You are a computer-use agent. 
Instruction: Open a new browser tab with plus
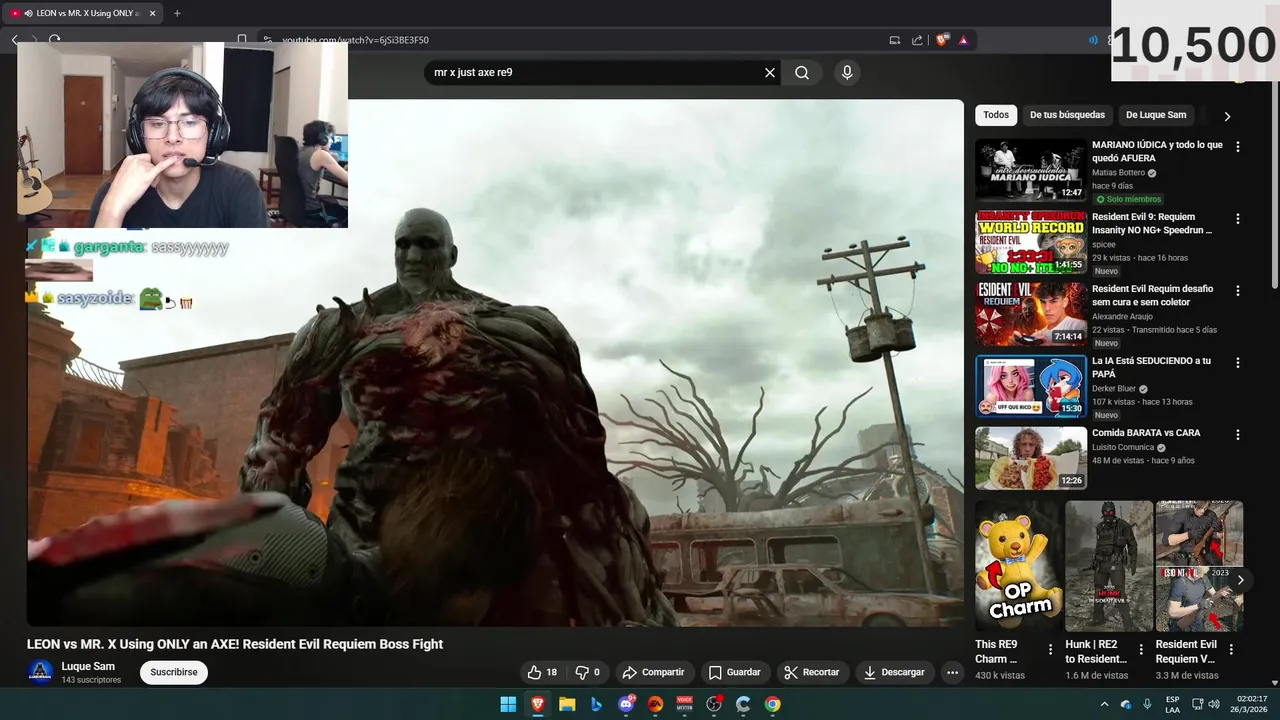pos(177,13)
